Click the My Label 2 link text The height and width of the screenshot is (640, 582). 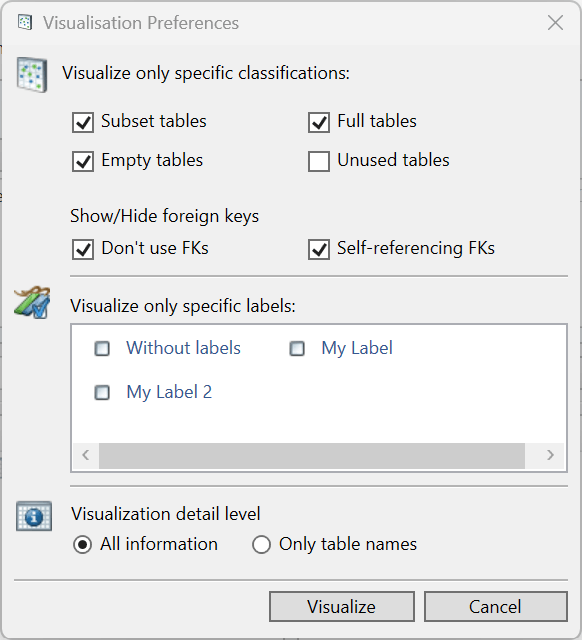[169, 392]
